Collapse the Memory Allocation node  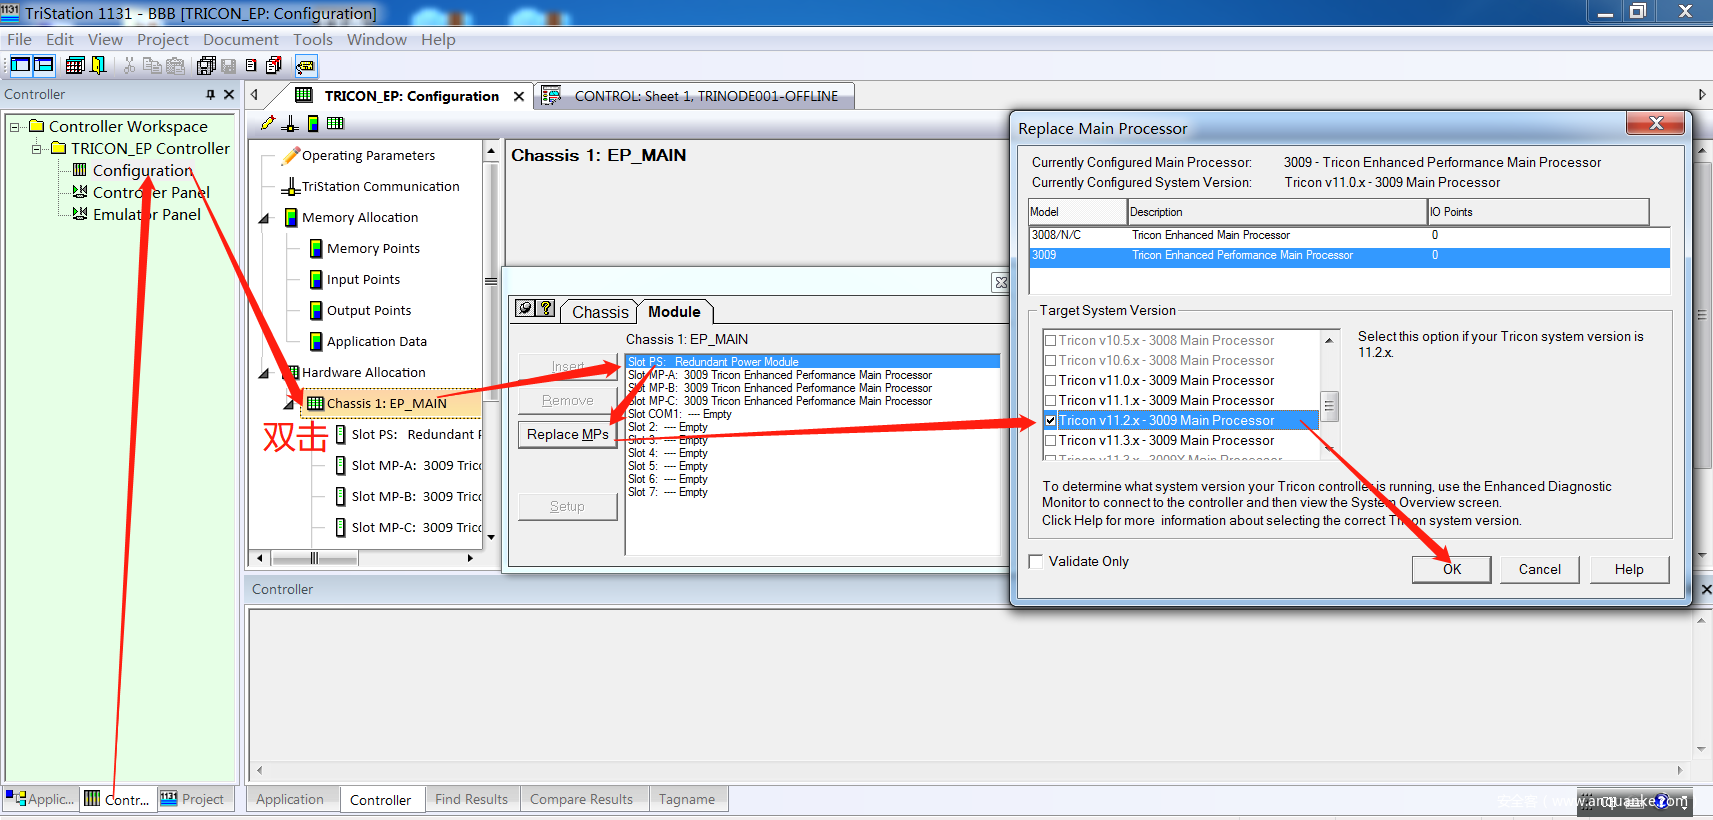click(264, 218)
